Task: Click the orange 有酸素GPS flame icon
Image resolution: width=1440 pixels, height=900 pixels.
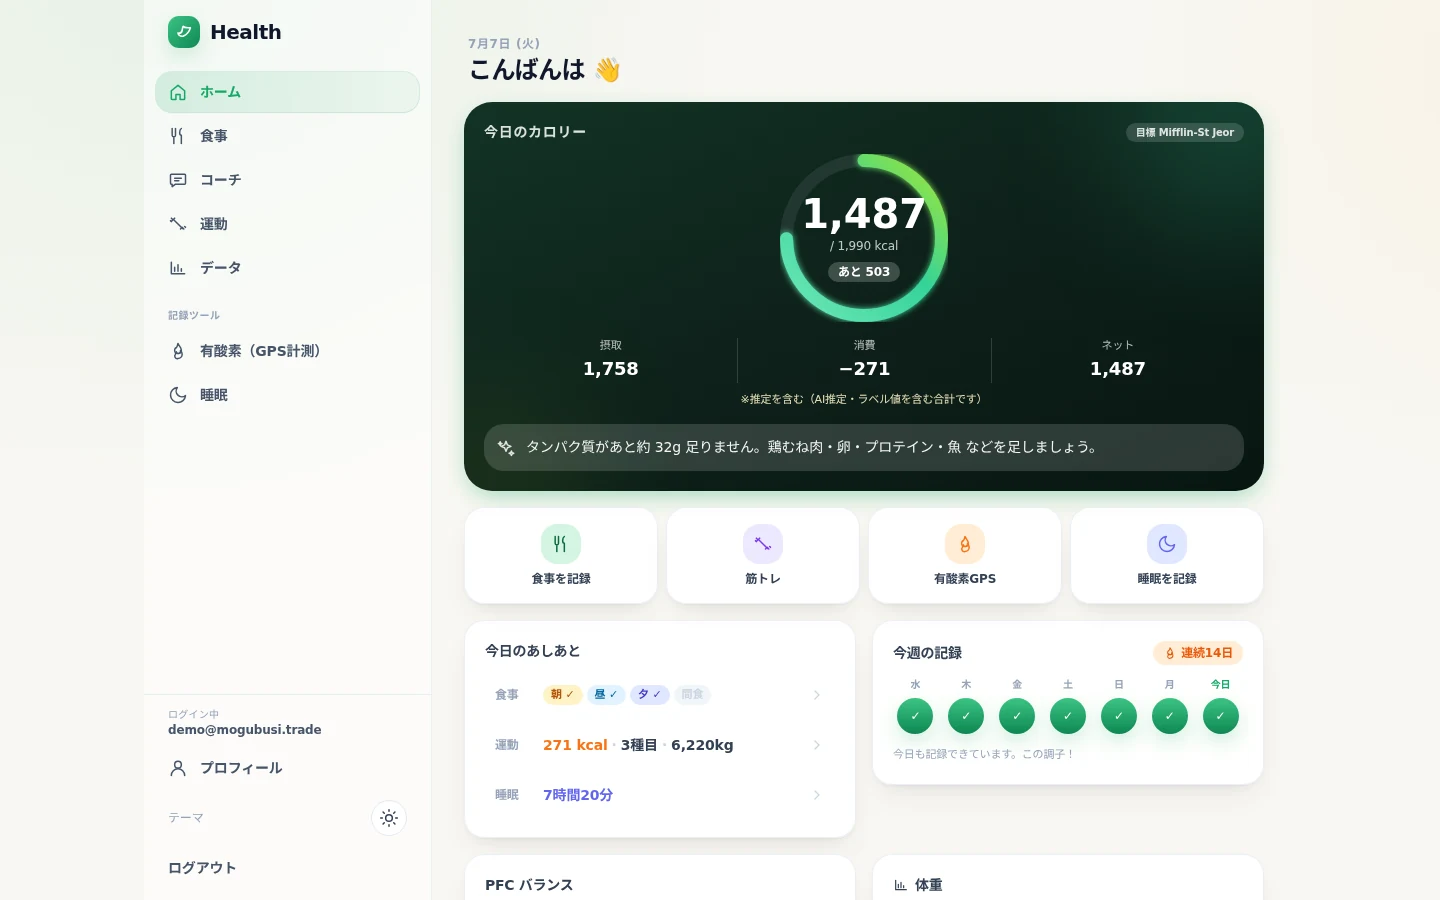Action: (965, 544)
